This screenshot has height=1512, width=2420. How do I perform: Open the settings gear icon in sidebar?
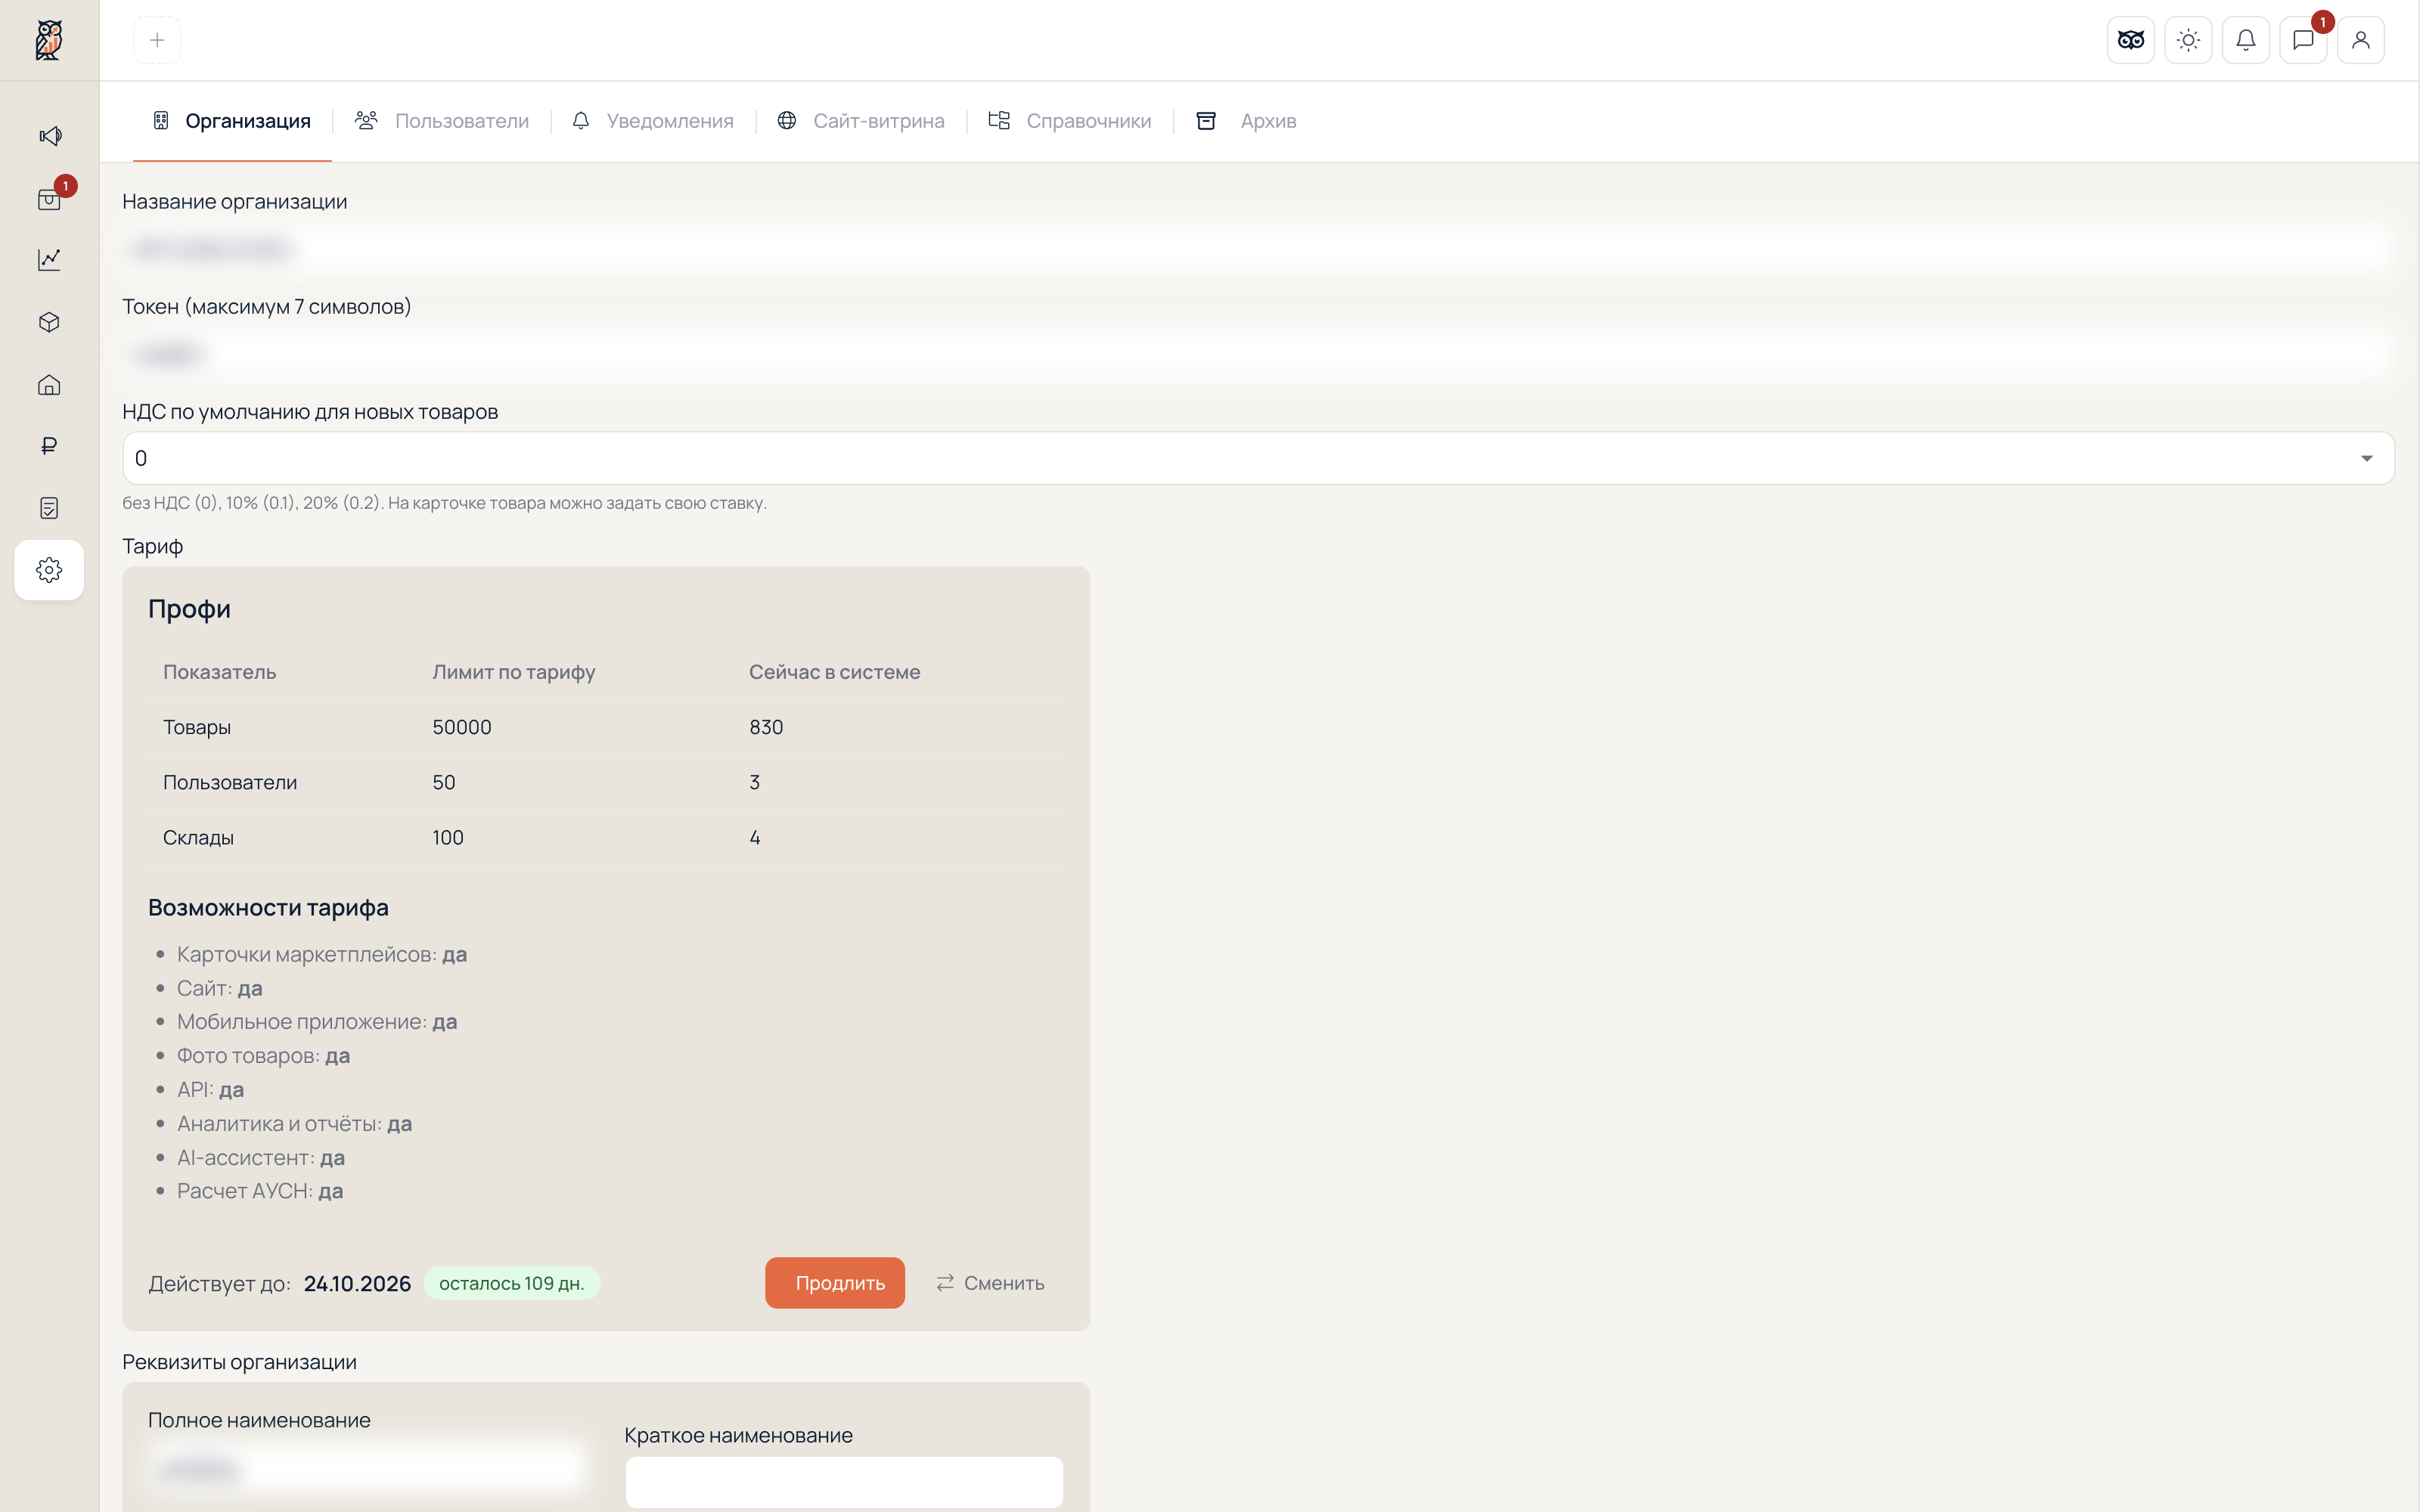(49, 570)
